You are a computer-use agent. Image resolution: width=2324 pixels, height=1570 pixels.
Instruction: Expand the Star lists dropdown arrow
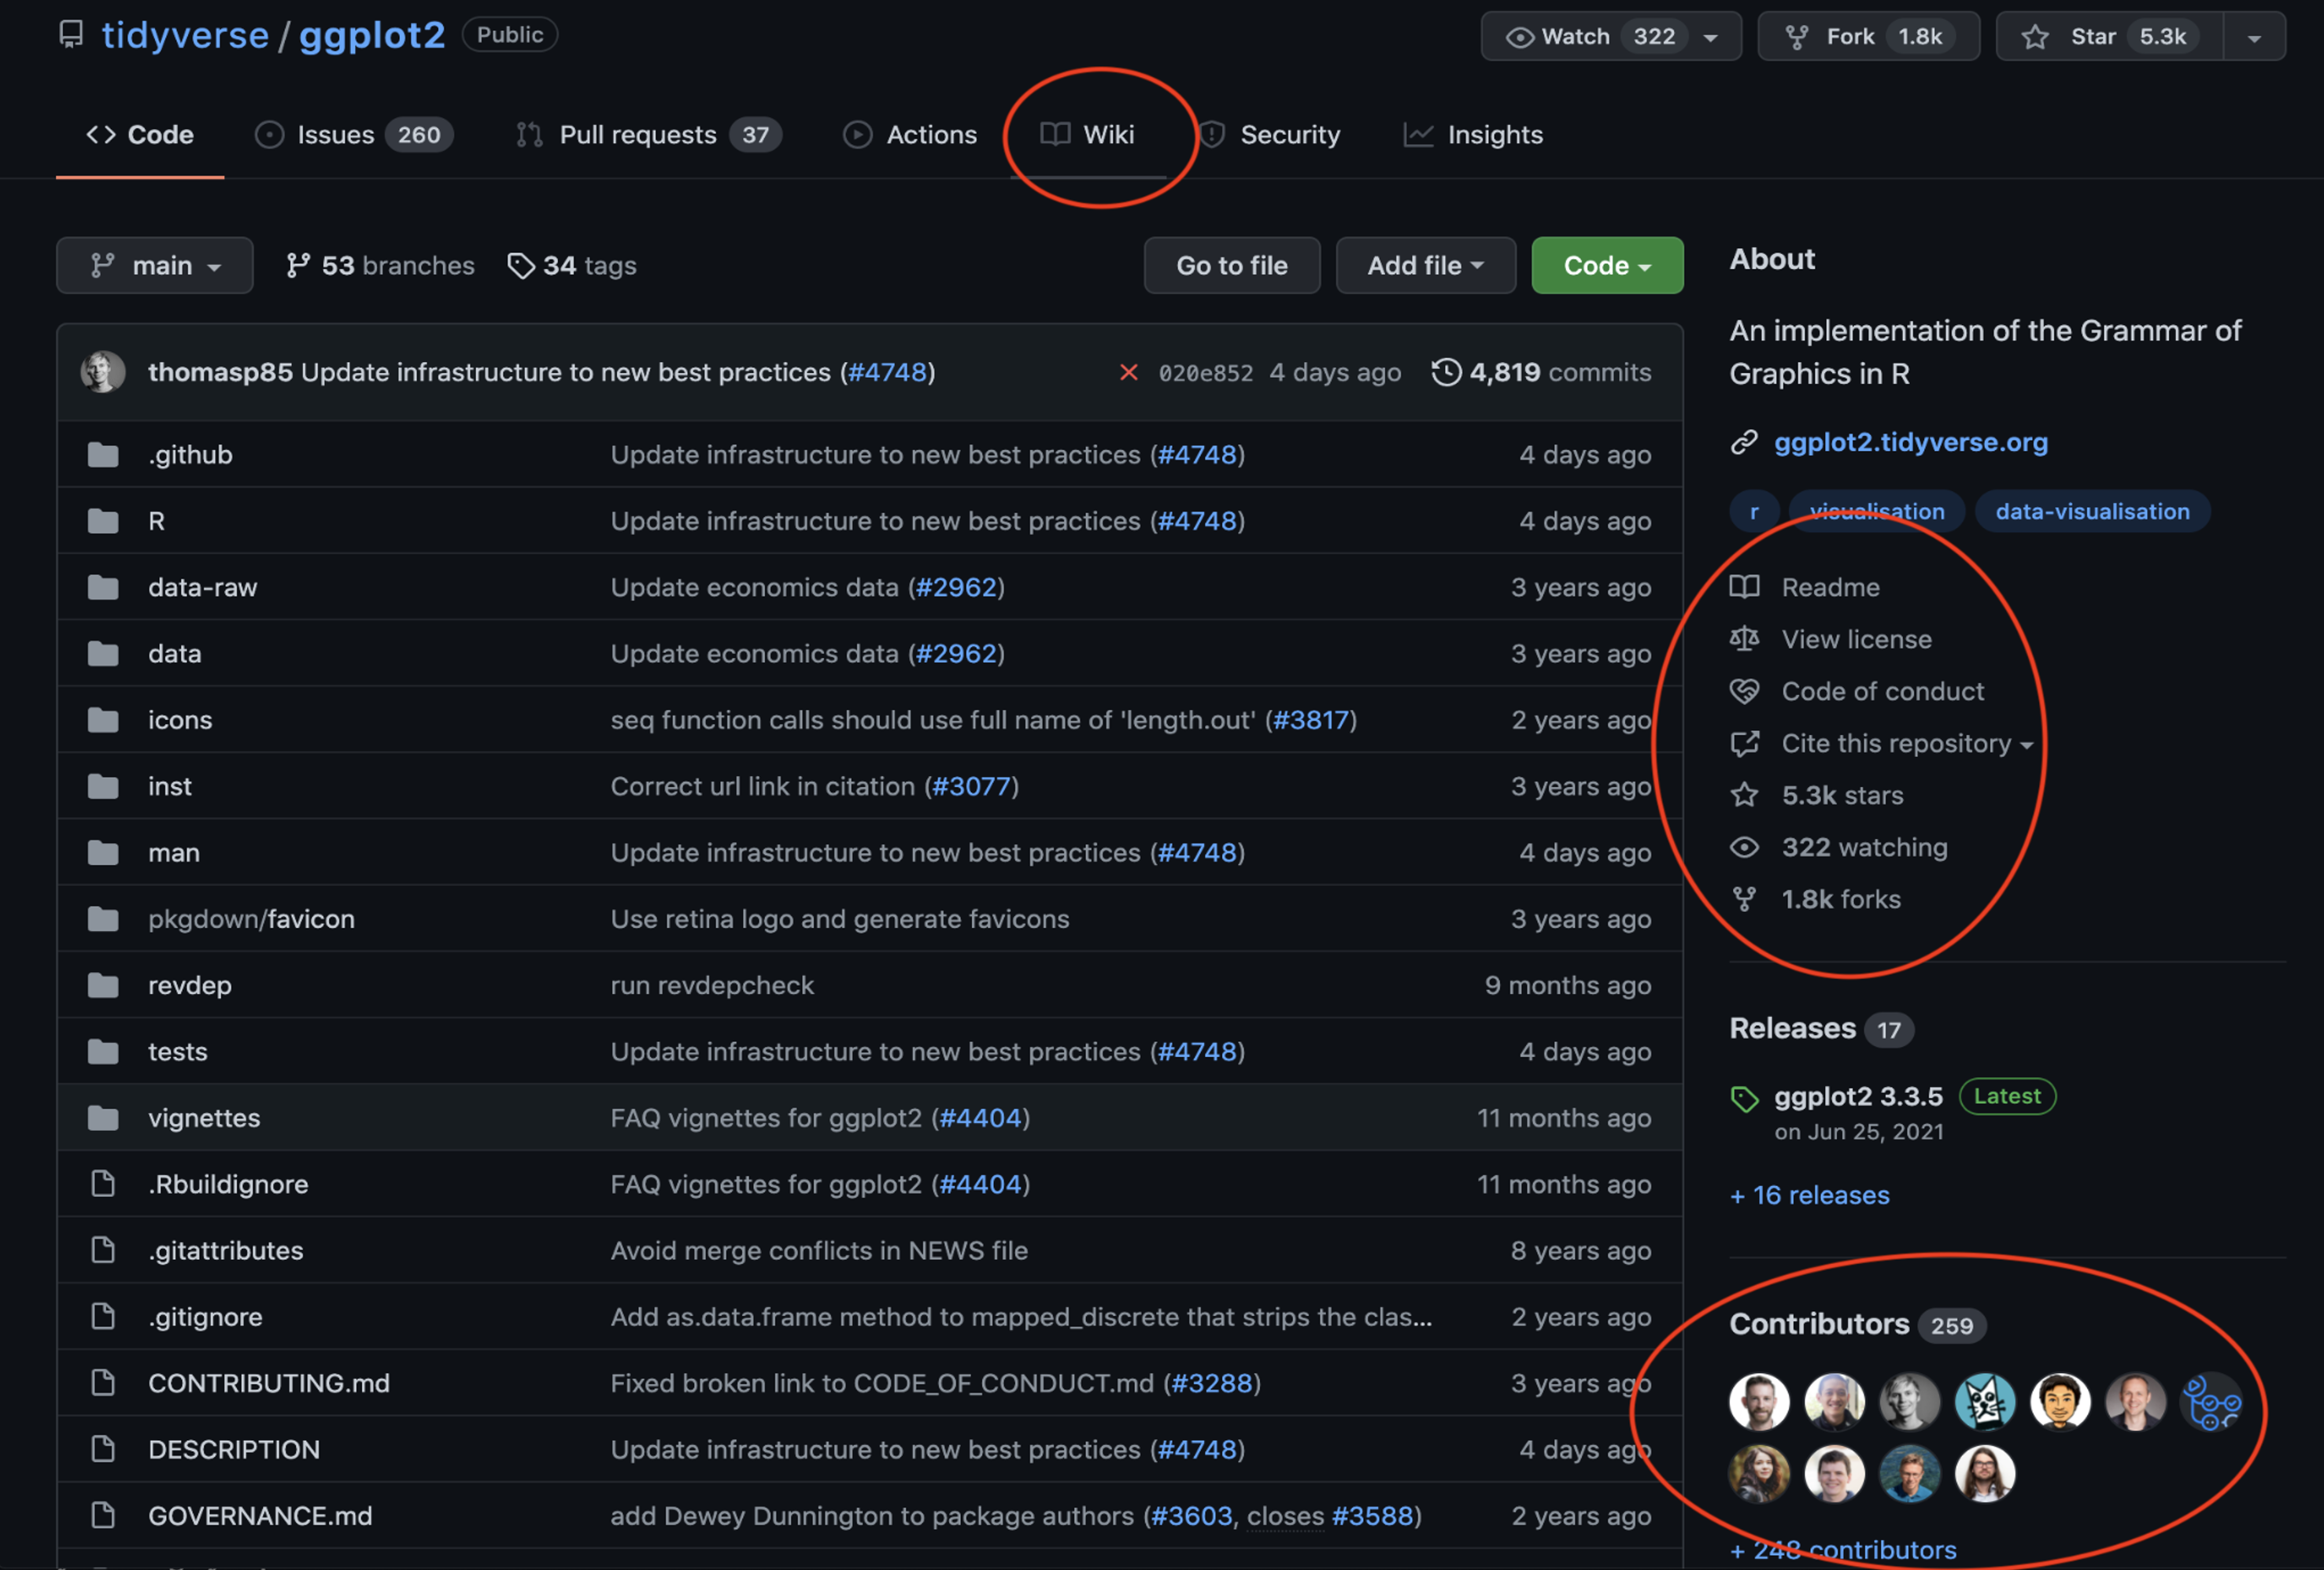(2254, 37)
